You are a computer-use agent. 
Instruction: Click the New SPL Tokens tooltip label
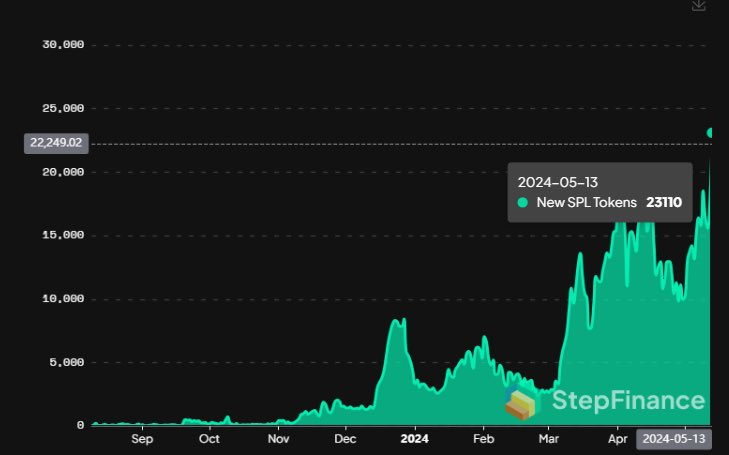587,202
